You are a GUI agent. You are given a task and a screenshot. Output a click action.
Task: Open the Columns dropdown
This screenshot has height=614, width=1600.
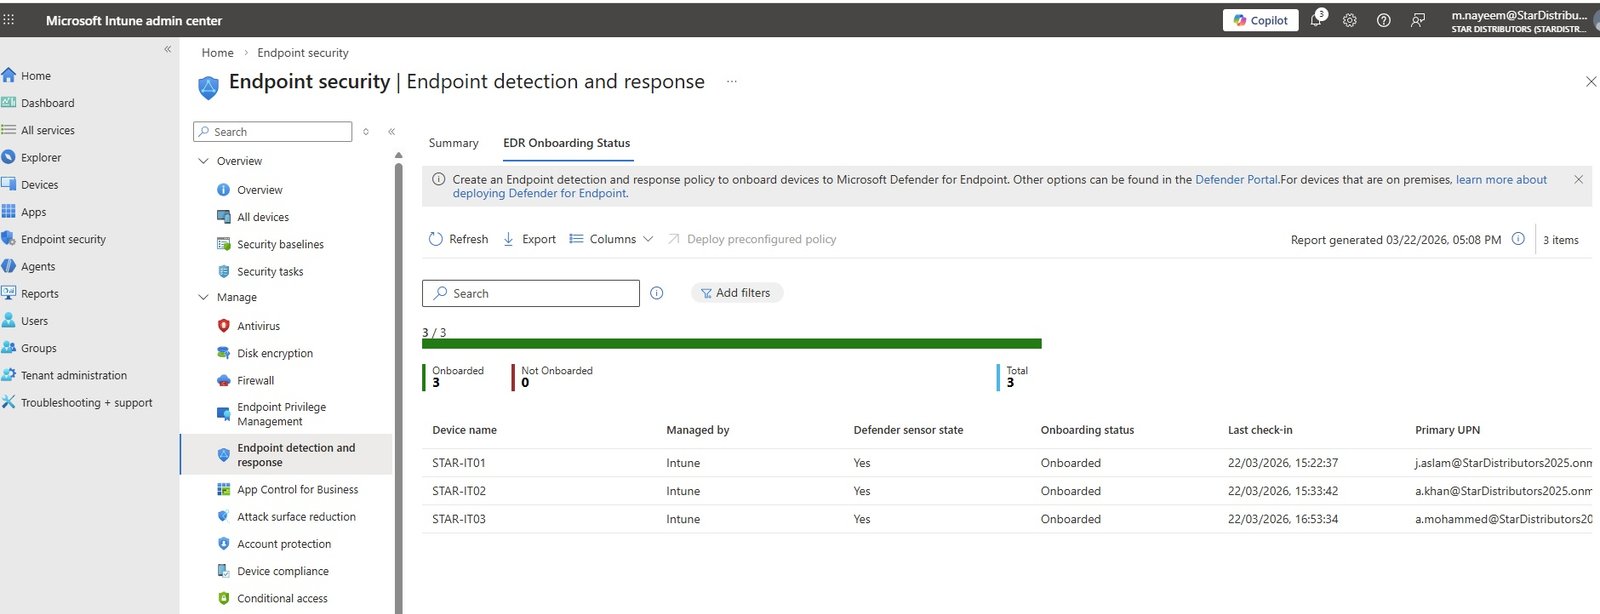point(611,239)
